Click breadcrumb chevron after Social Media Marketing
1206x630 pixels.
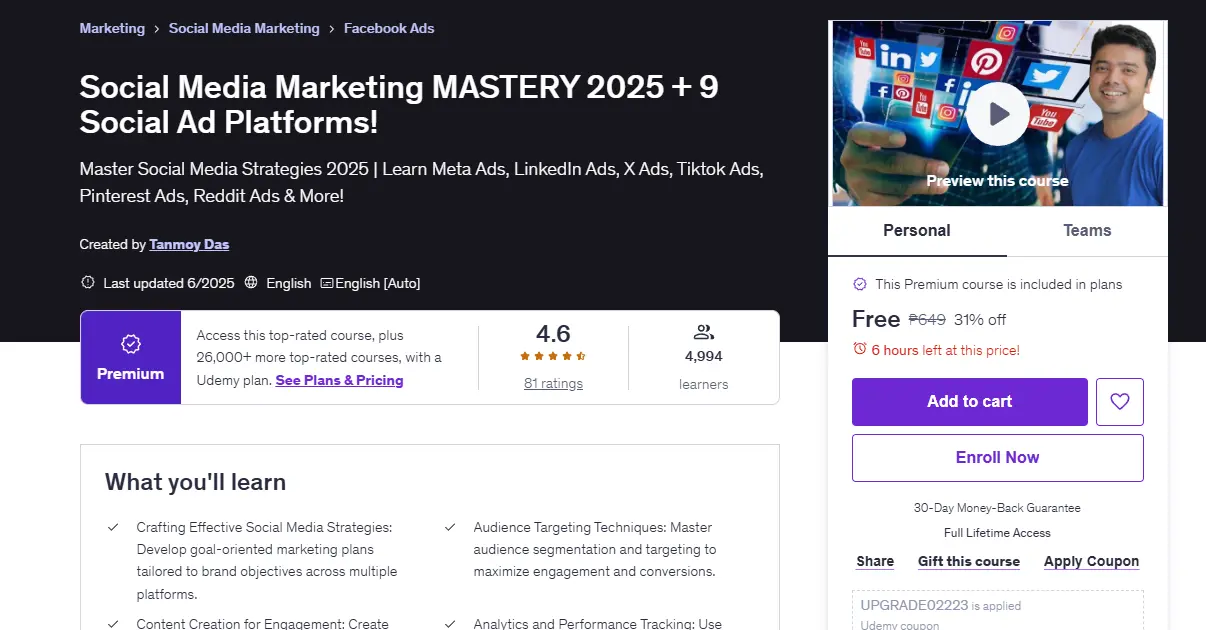[332, 29]
